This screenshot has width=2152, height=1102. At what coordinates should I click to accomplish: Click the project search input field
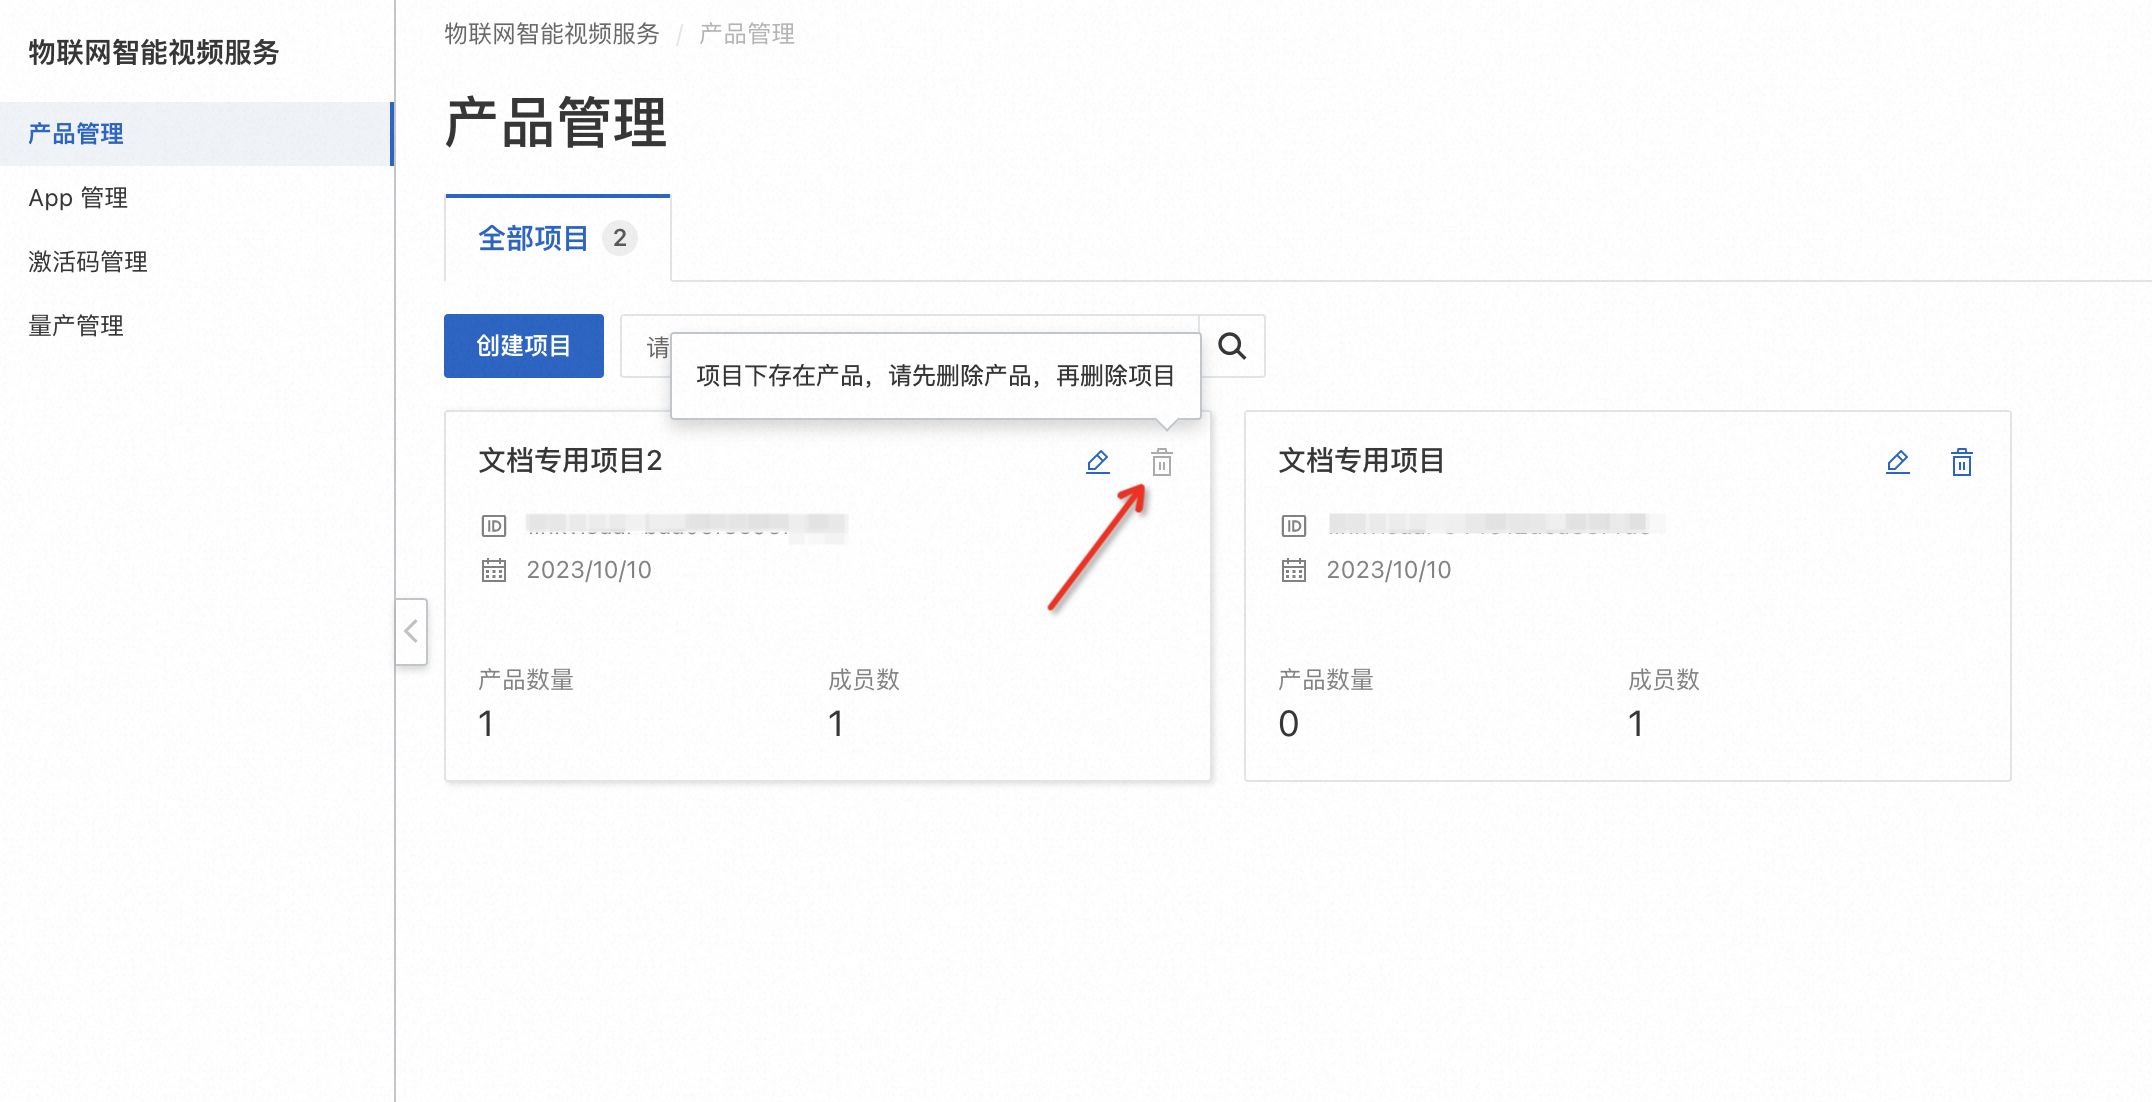[x=645, y=347]
